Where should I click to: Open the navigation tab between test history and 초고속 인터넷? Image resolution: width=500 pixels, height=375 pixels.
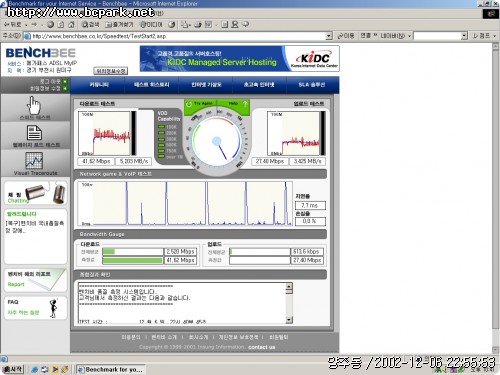point(206,85)
